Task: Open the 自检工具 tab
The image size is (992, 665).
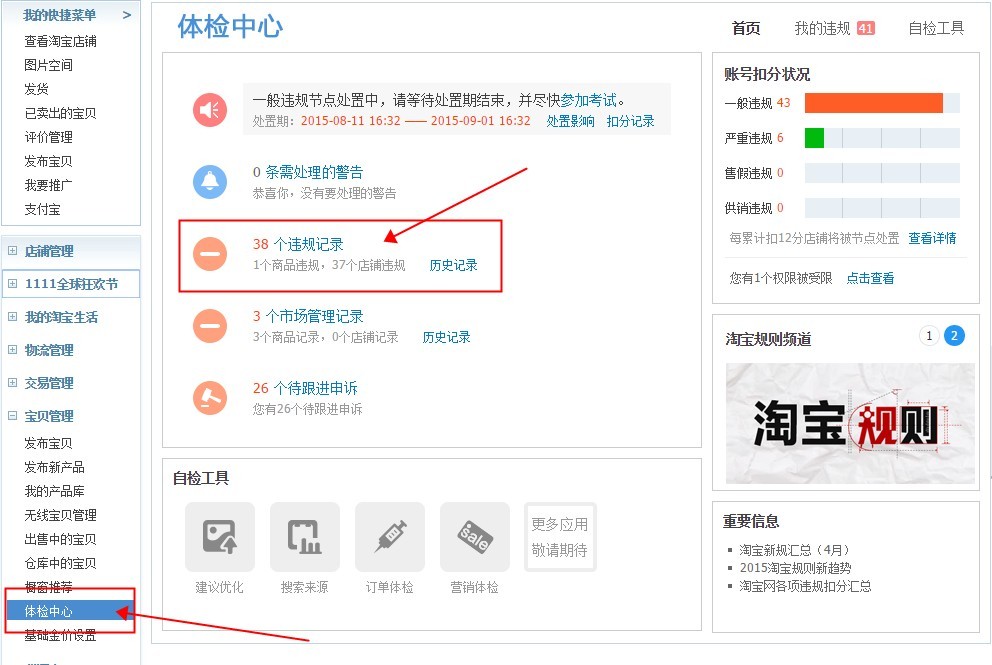Action: 936,28
